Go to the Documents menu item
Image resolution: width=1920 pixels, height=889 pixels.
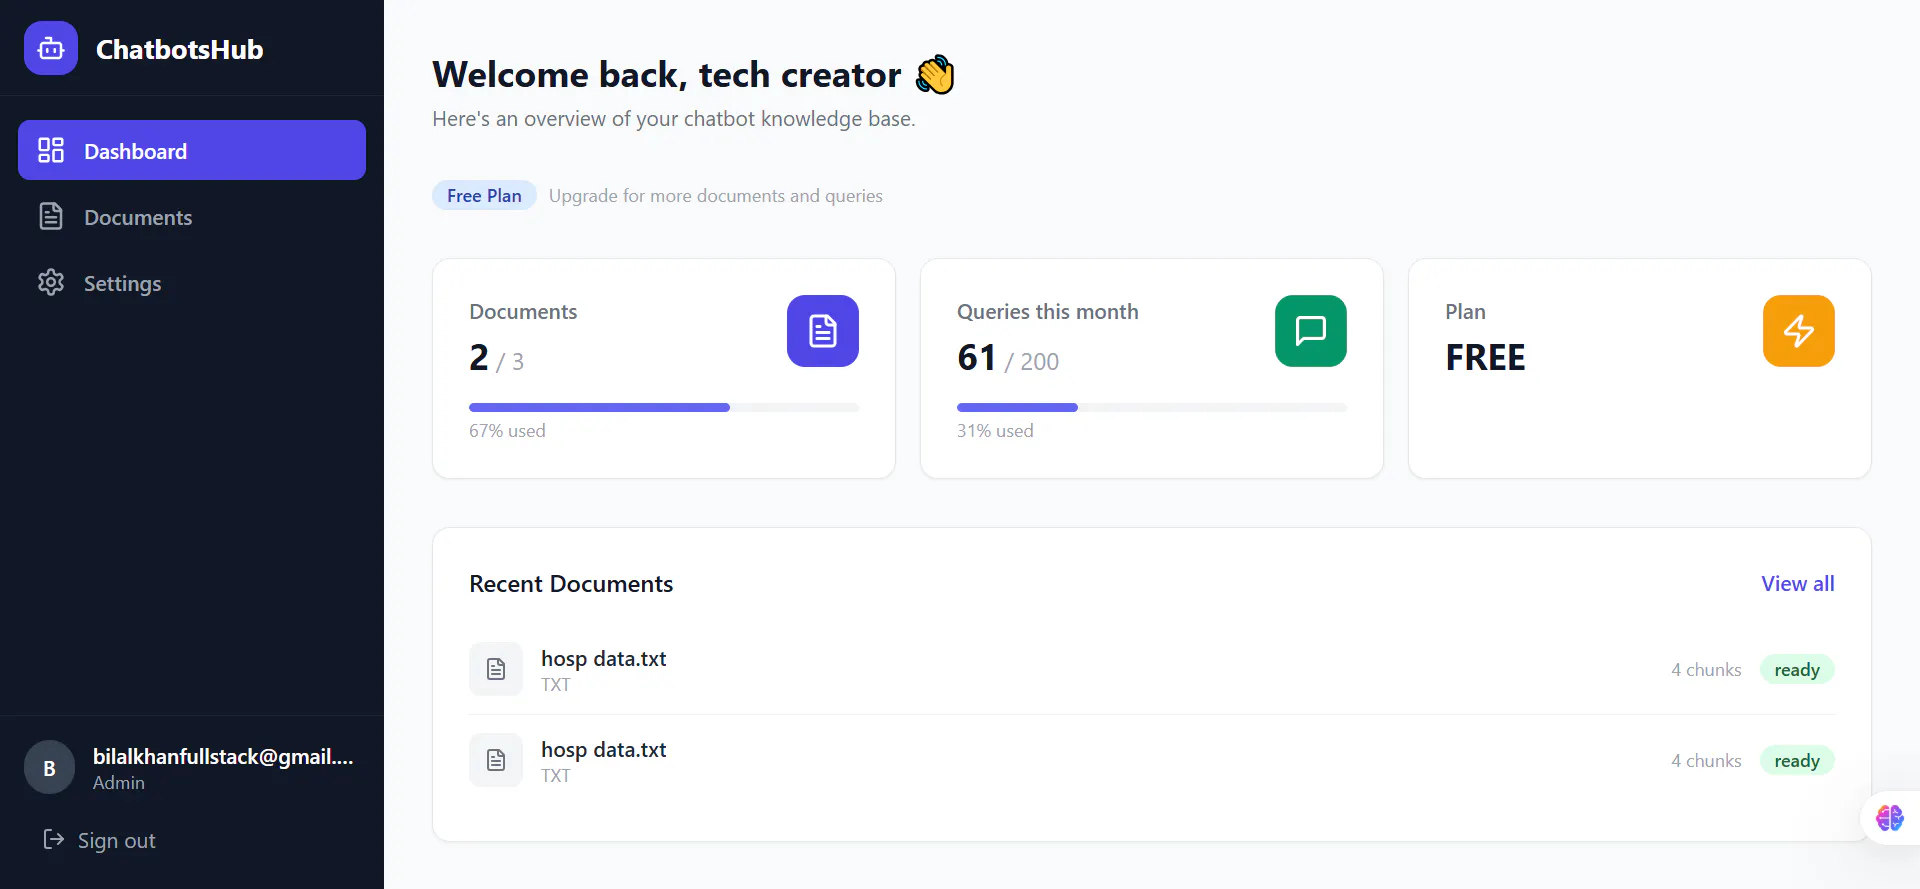192,216
